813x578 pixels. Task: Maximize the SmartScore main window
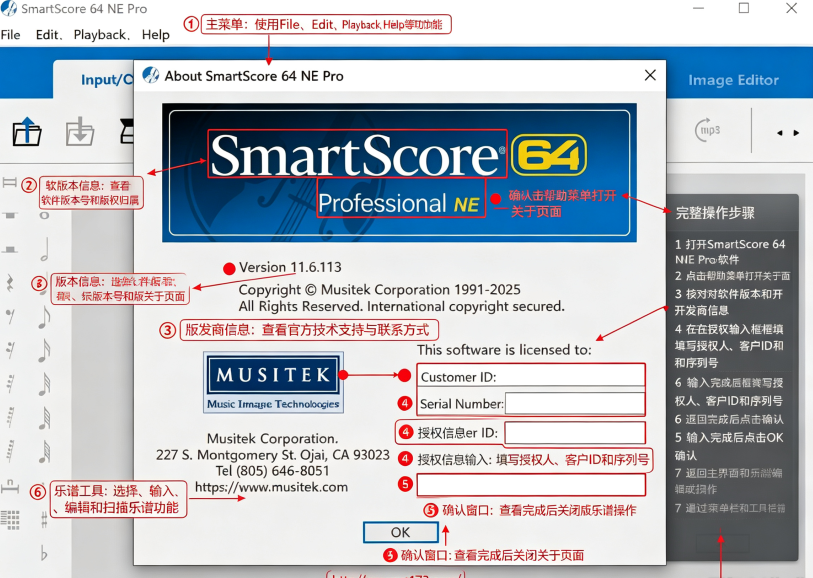744,8
